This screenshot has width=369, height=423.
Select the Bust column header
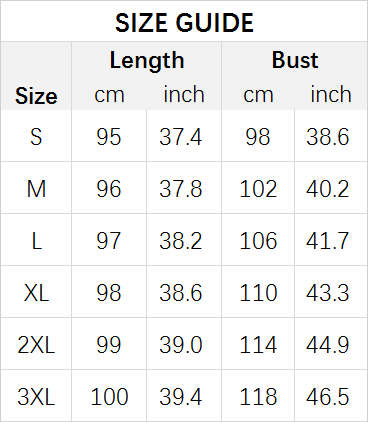295,60
